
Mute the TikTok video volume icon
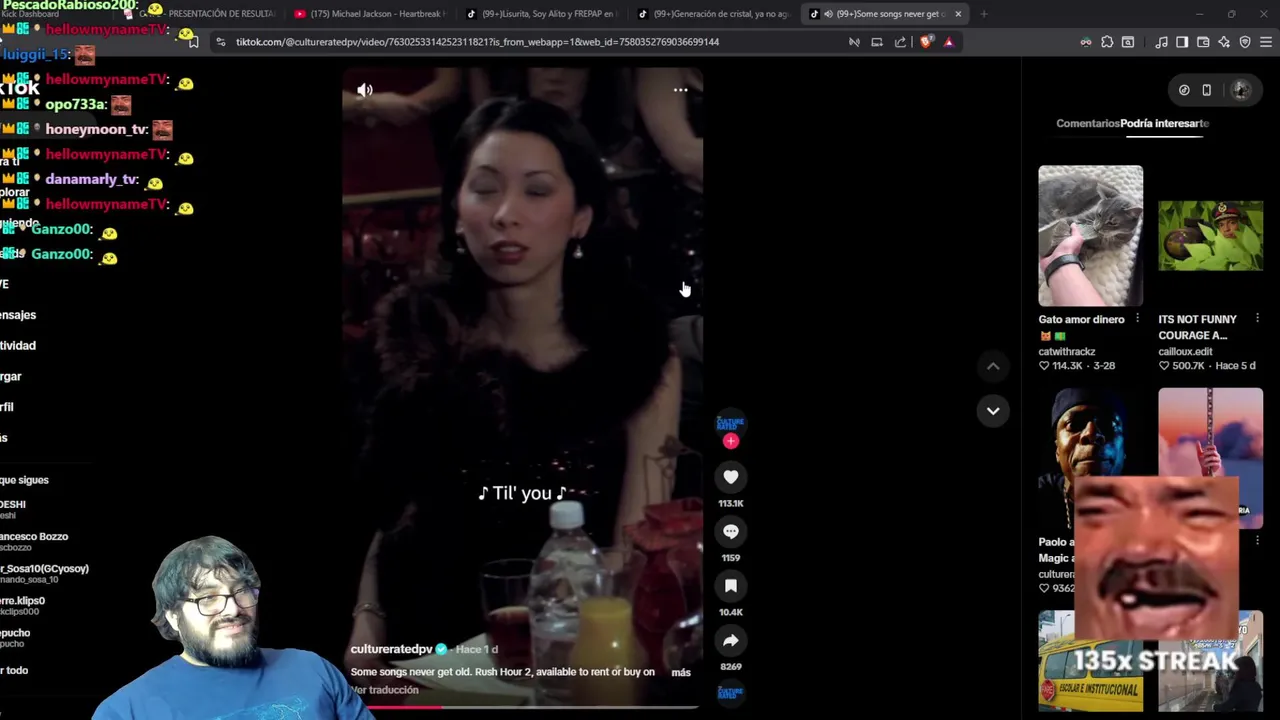tap(365, 91)
